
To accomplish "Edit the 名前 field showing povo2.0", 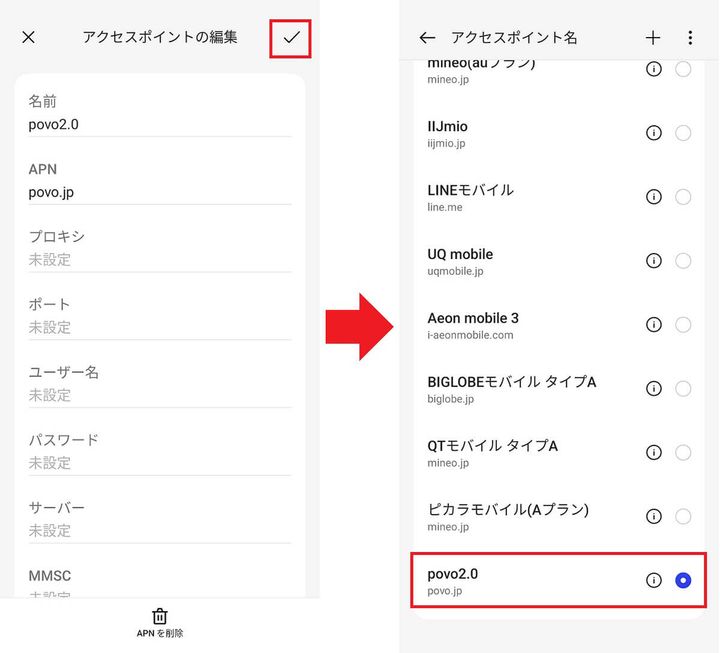I will (x=160, y=113).
